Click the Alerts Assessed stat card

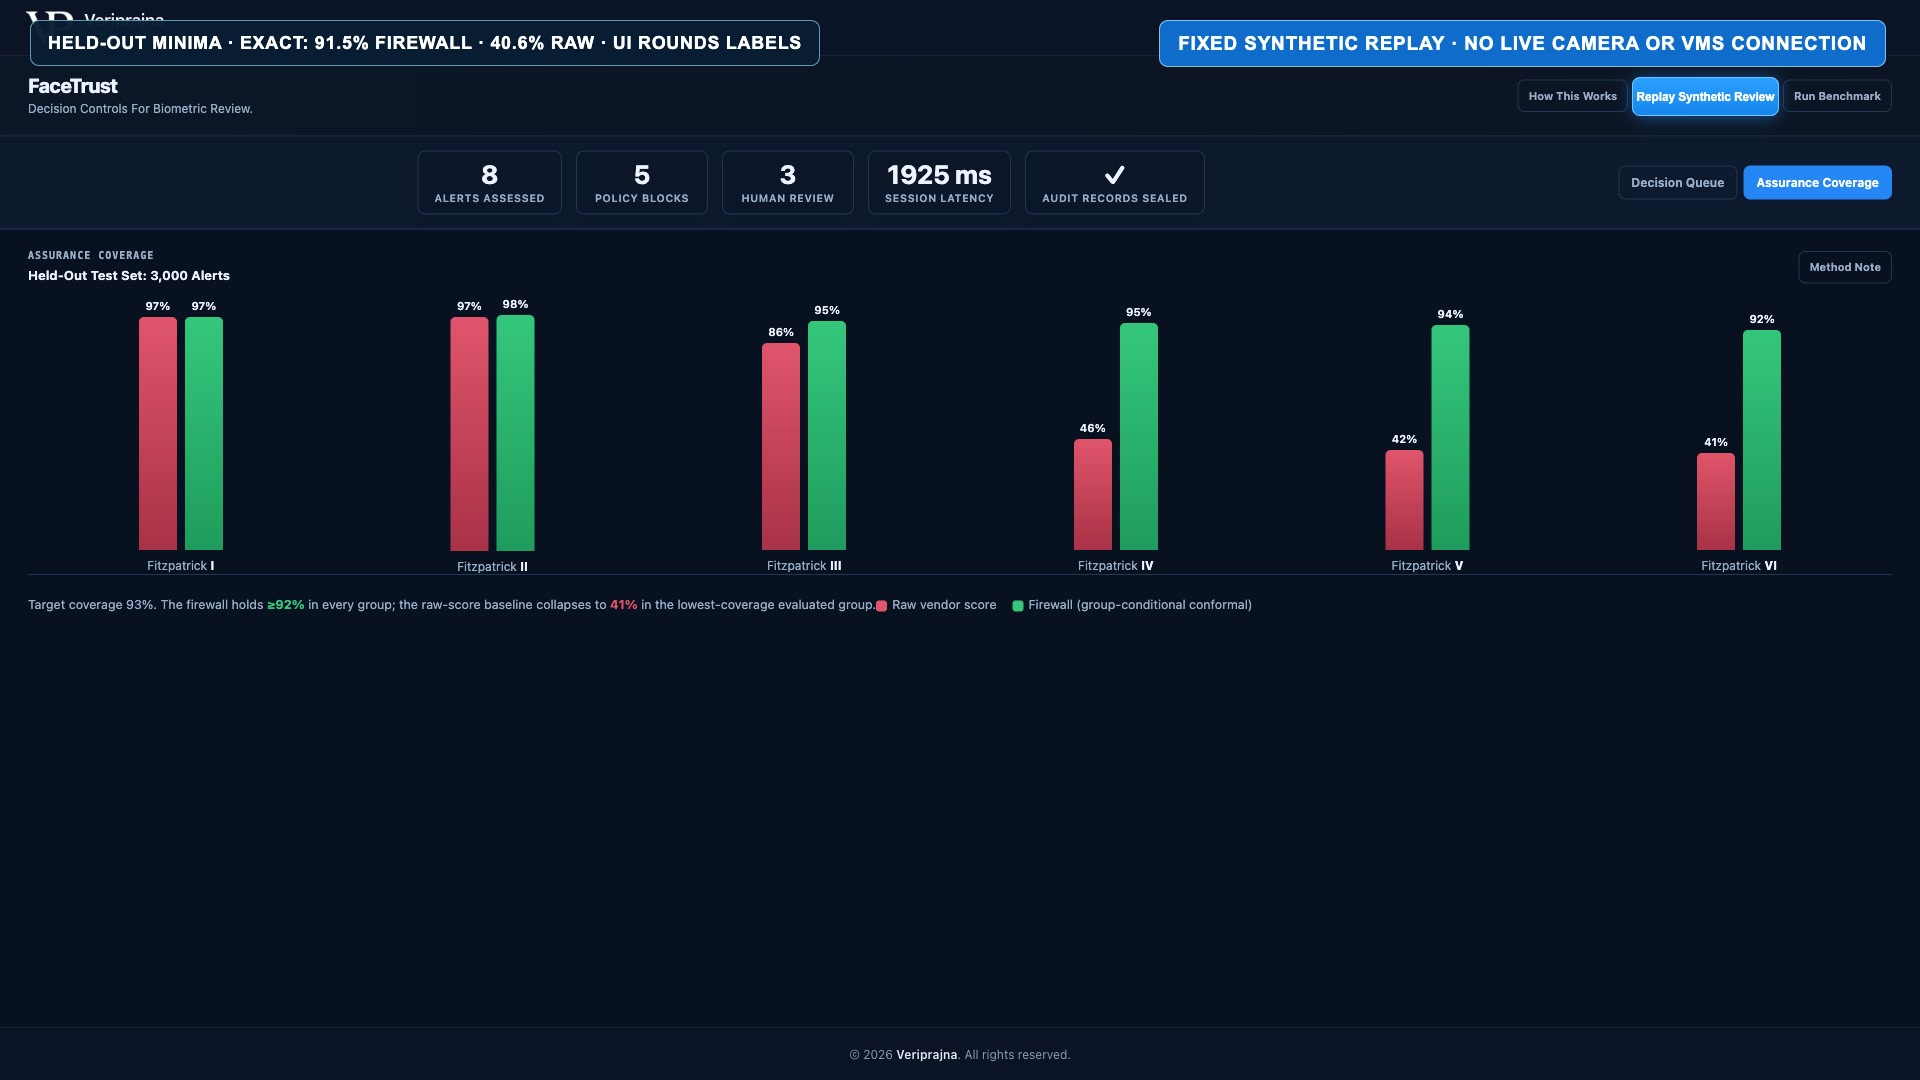point(489,182)
